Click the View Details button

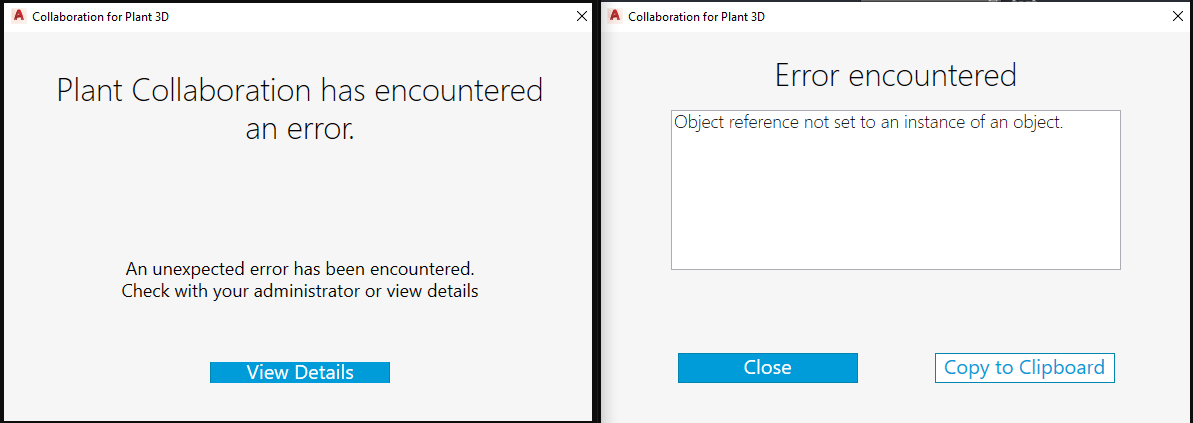[x=299, y=372]
